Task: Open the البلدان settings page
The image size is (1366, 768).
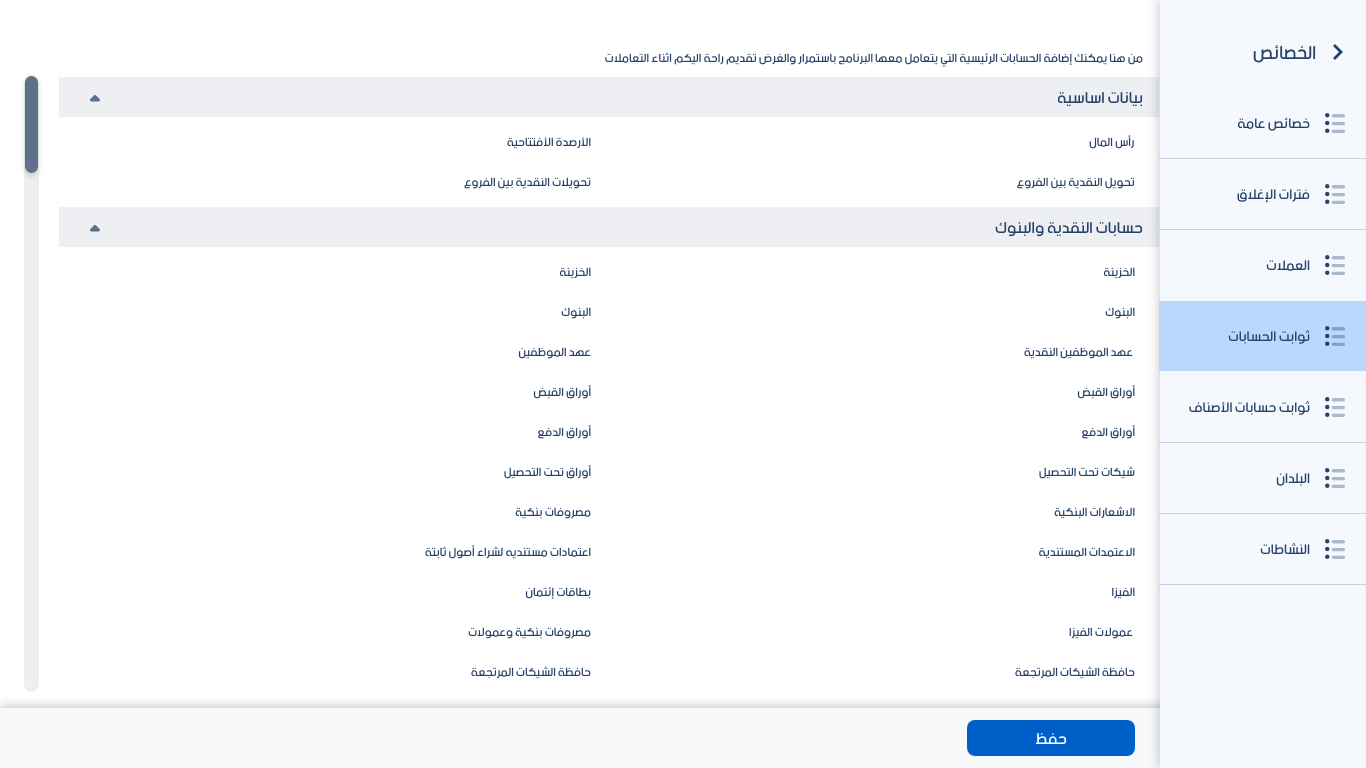Action: click(1292, 478)
